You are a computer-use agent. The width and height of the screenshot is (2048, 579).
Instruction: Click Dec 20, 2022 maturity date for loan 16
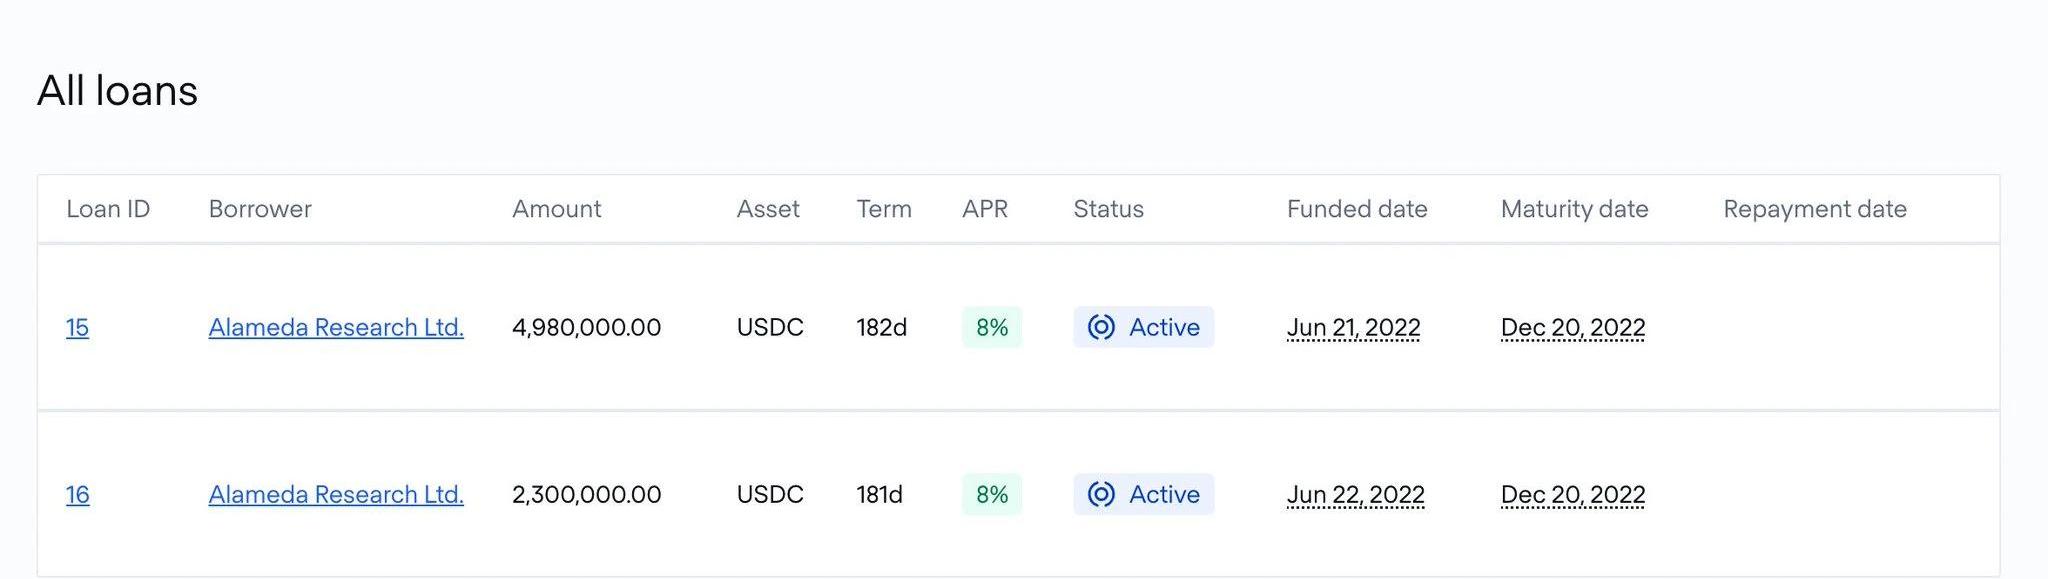click(x=1572, y=495)
